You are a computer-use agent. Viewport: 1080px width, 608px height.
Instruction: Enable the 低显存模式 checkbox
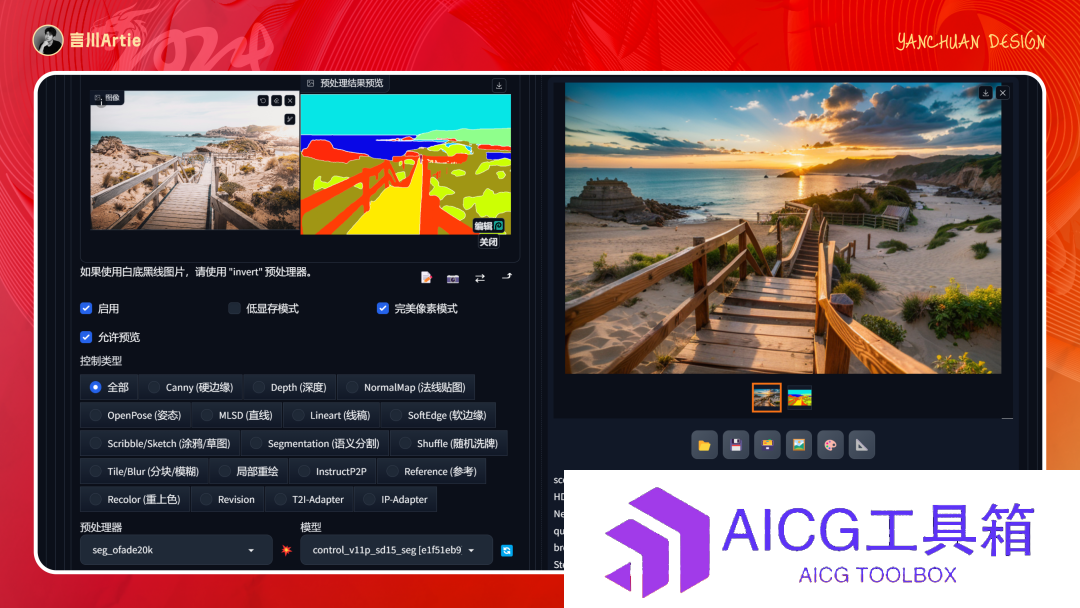pos(234,308)
